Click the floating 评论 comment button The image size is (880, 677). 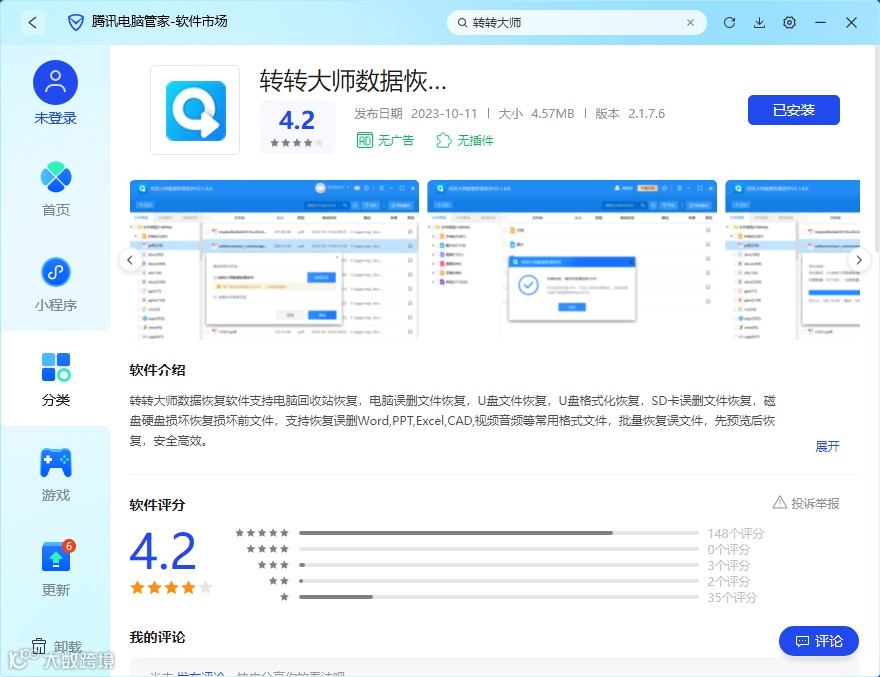pos(819,641)
